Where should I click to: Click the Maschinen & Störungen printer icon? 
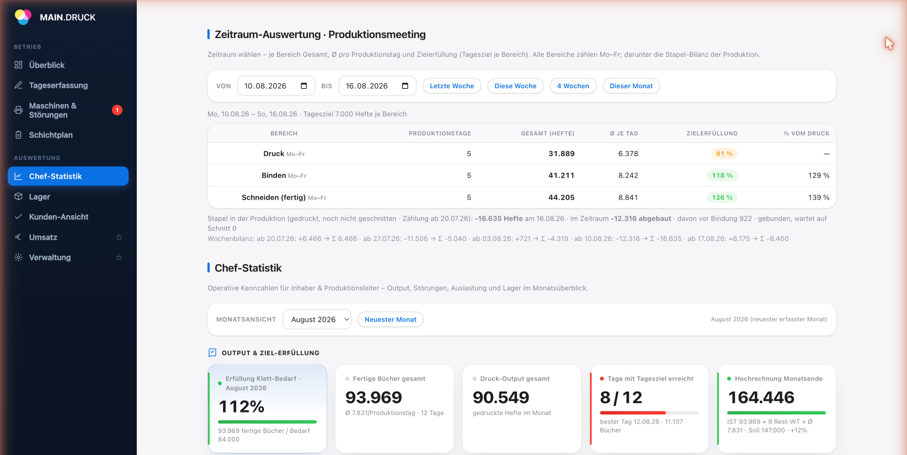pyautogui.click(x=19, y=110)
